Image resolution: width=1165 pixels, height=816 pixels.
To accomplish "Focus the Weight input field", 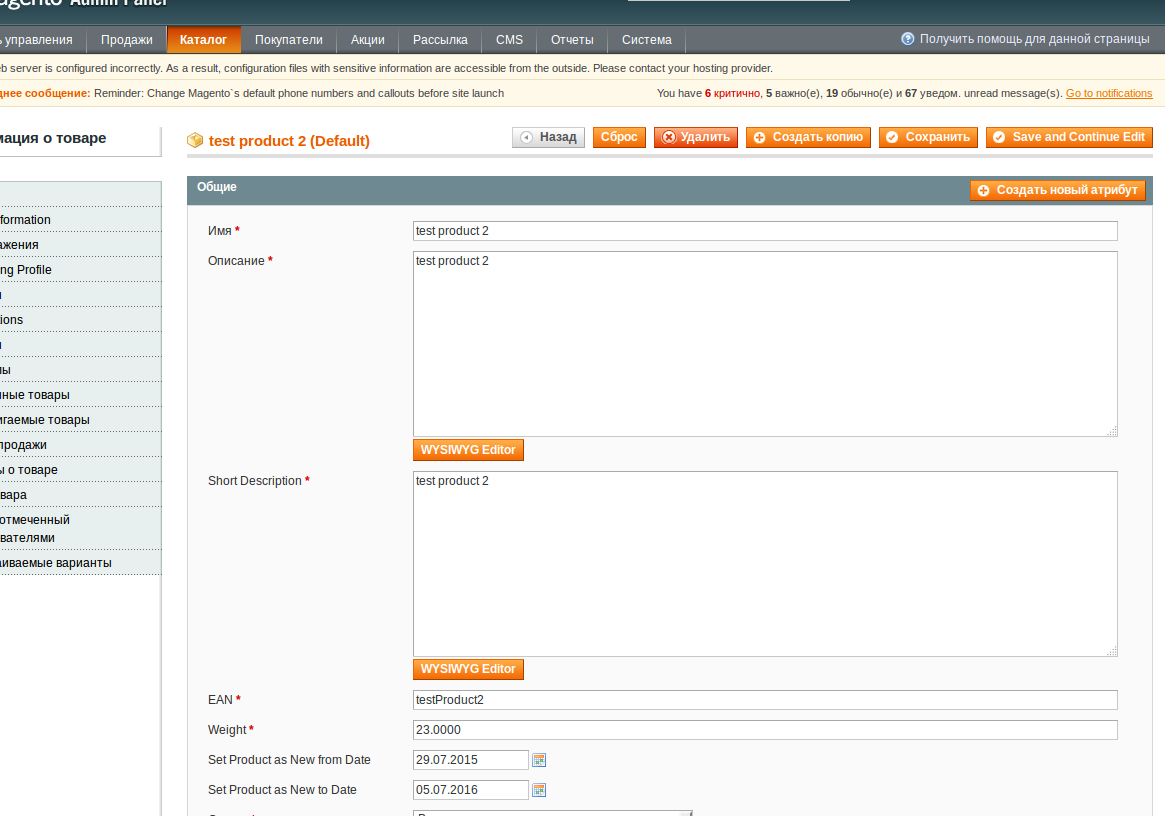I will tap(765, 730).
